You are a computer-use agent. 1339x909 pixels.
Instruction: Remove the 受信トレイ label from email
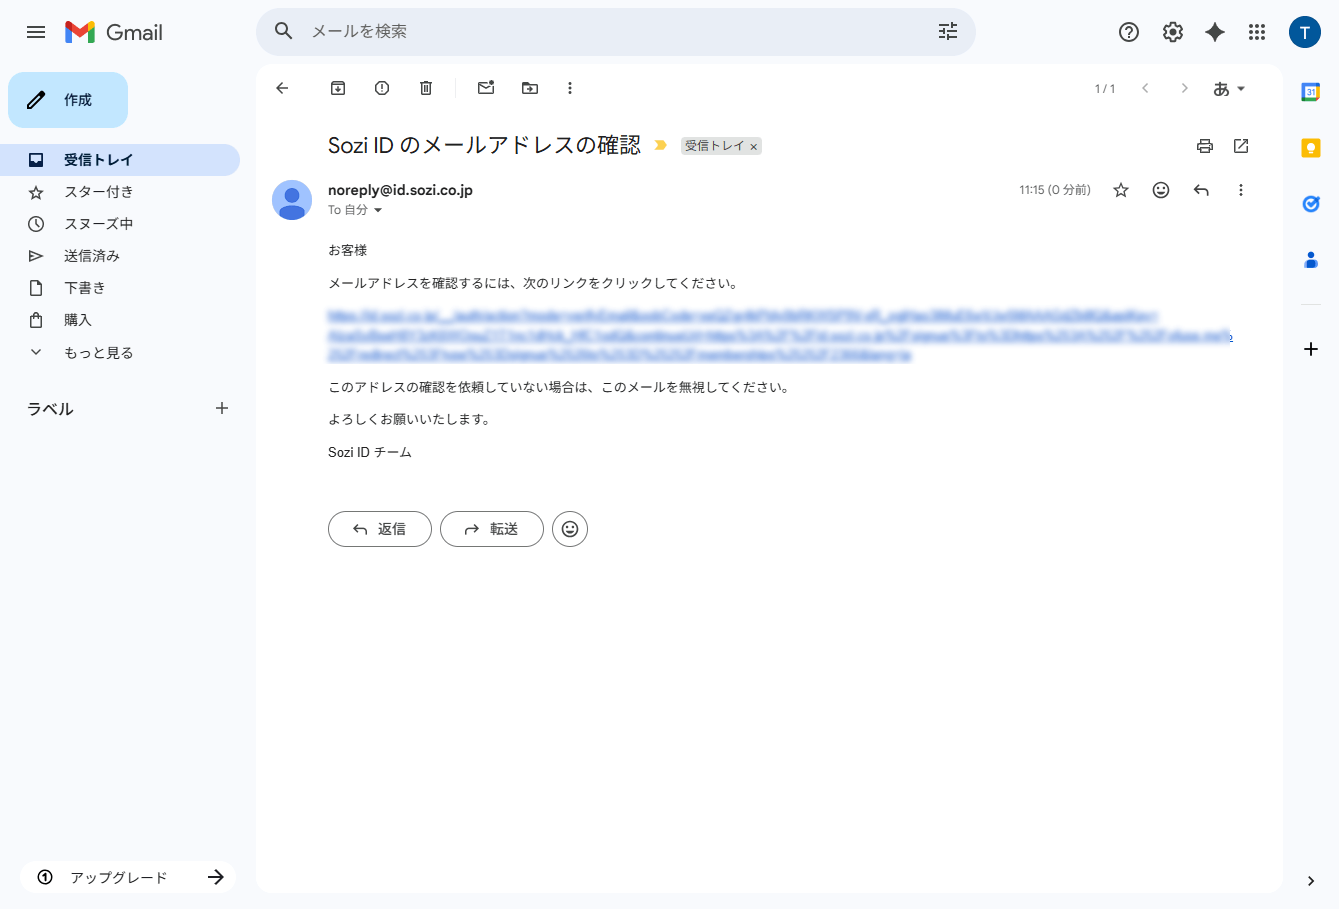tap(754, 147)
